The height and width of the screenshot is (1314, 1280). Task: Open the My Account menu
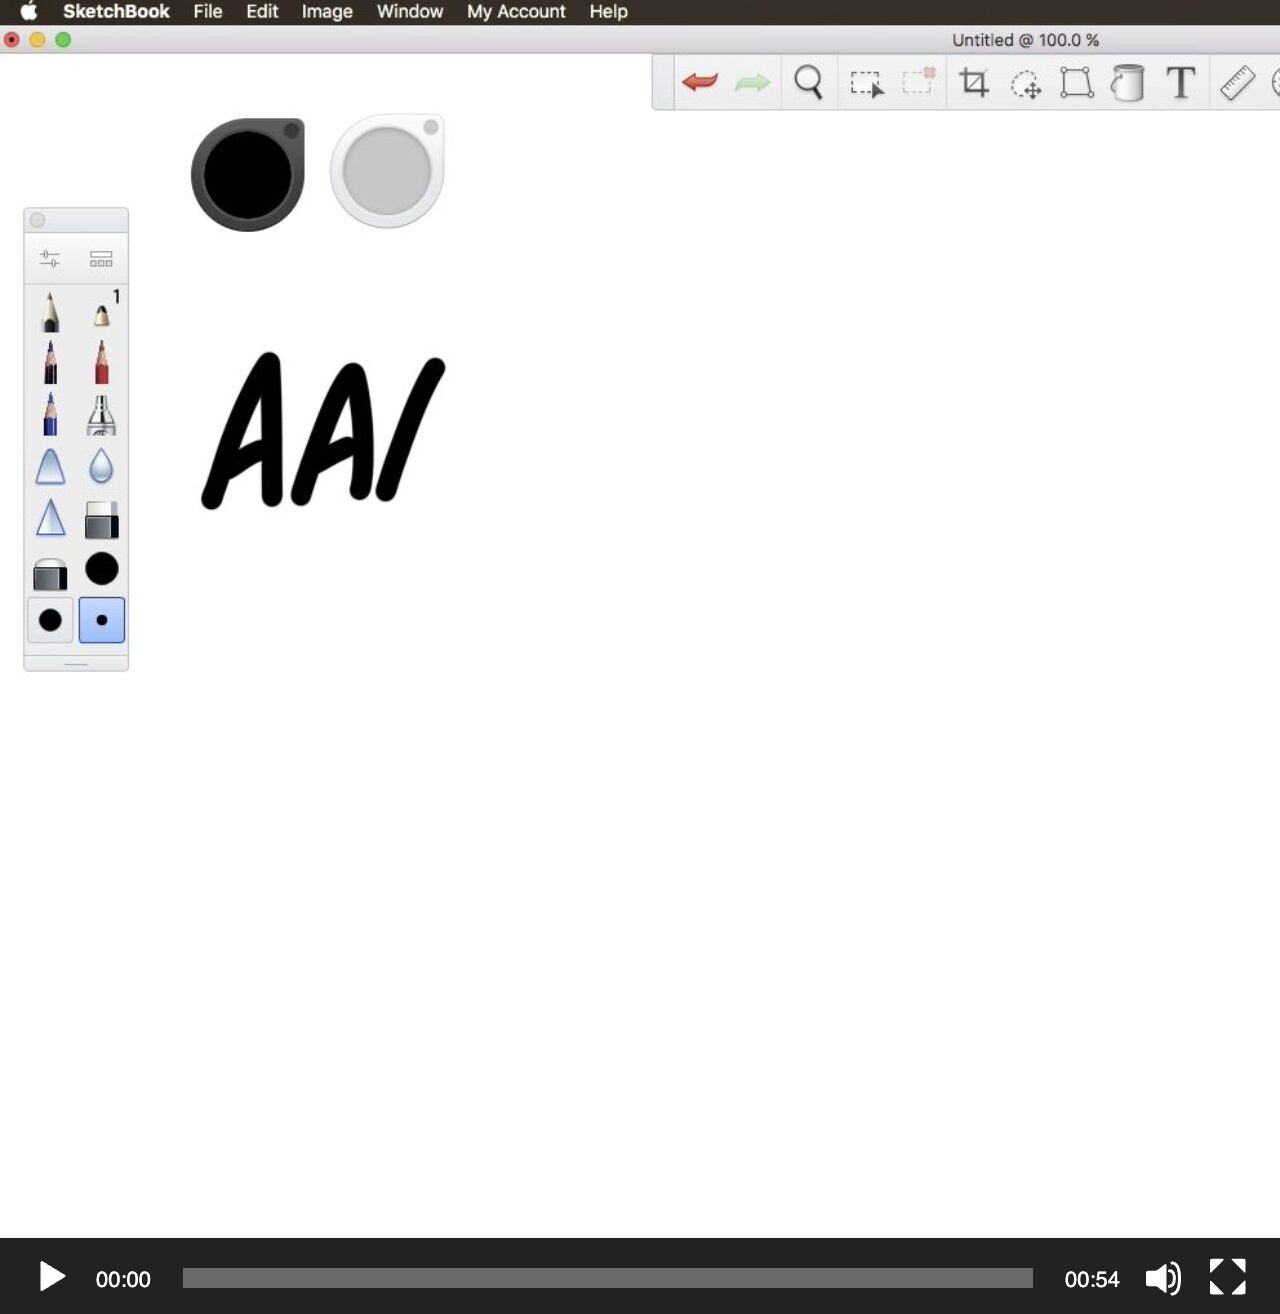(516, 12)
